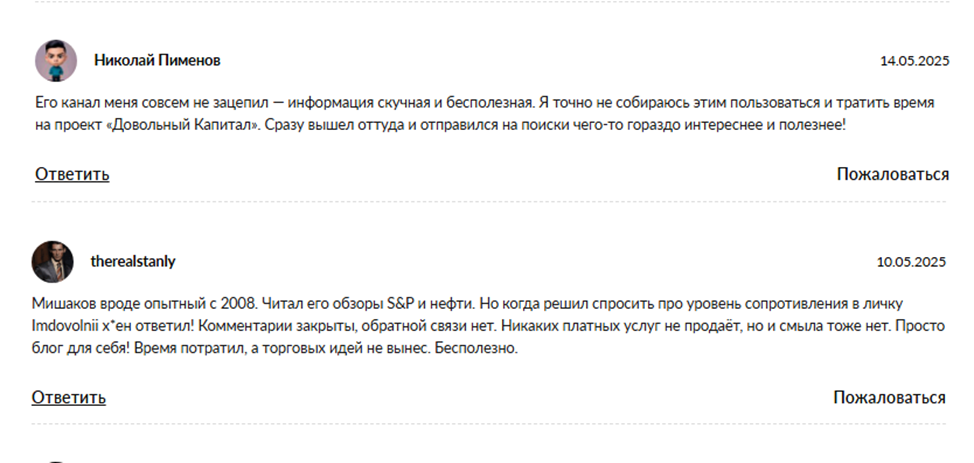Select the date 10.05.2025
Image resolution: width=974 pixels, height=463 pixels.
911,262
